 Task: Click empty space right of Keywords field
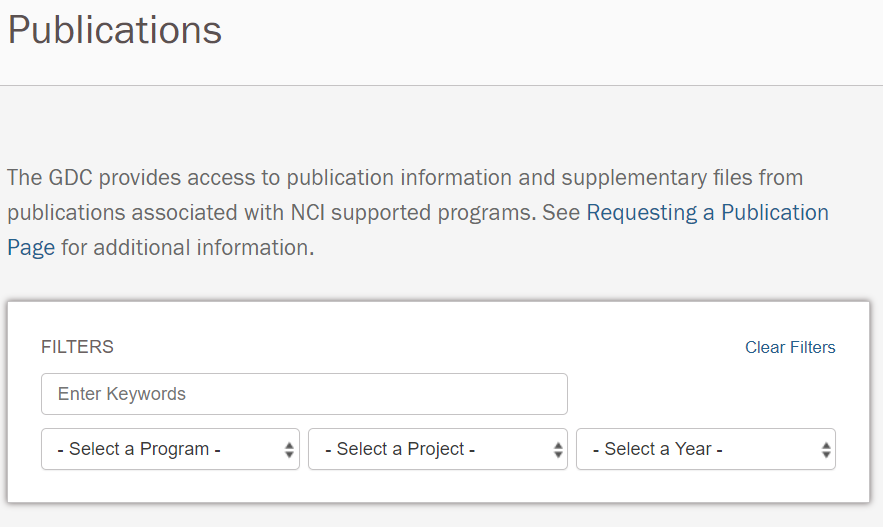[700, 394]
